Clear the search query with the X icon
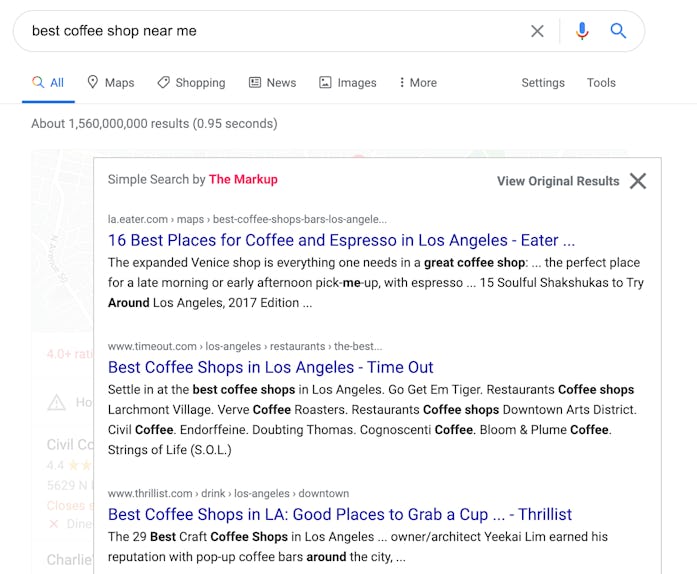The height and width of the screenshot is (574, 697). point(537,31)
